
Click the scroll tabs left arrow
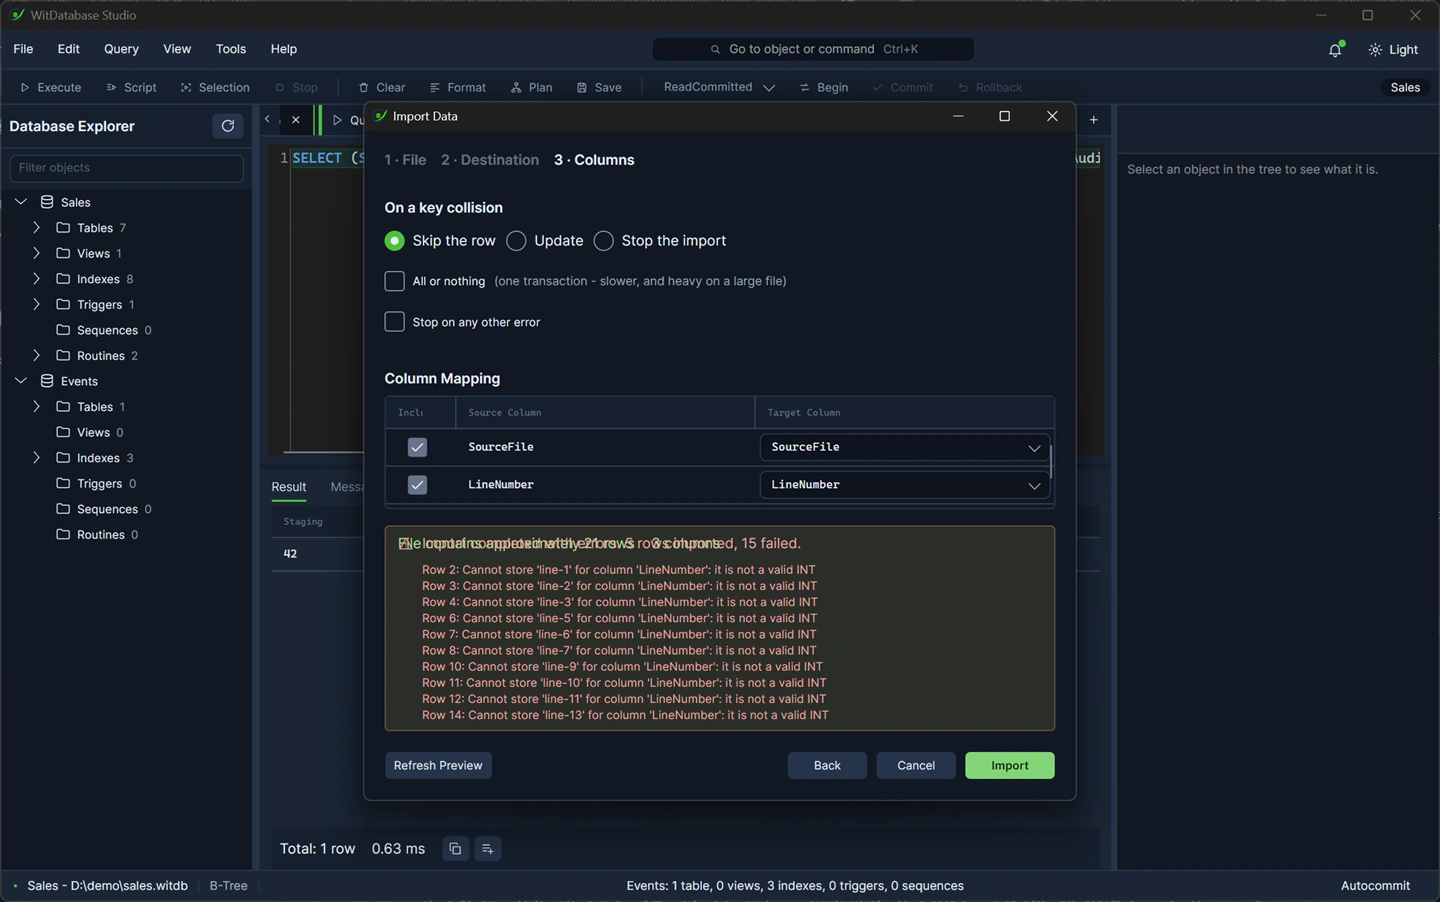tap(267, 120)
